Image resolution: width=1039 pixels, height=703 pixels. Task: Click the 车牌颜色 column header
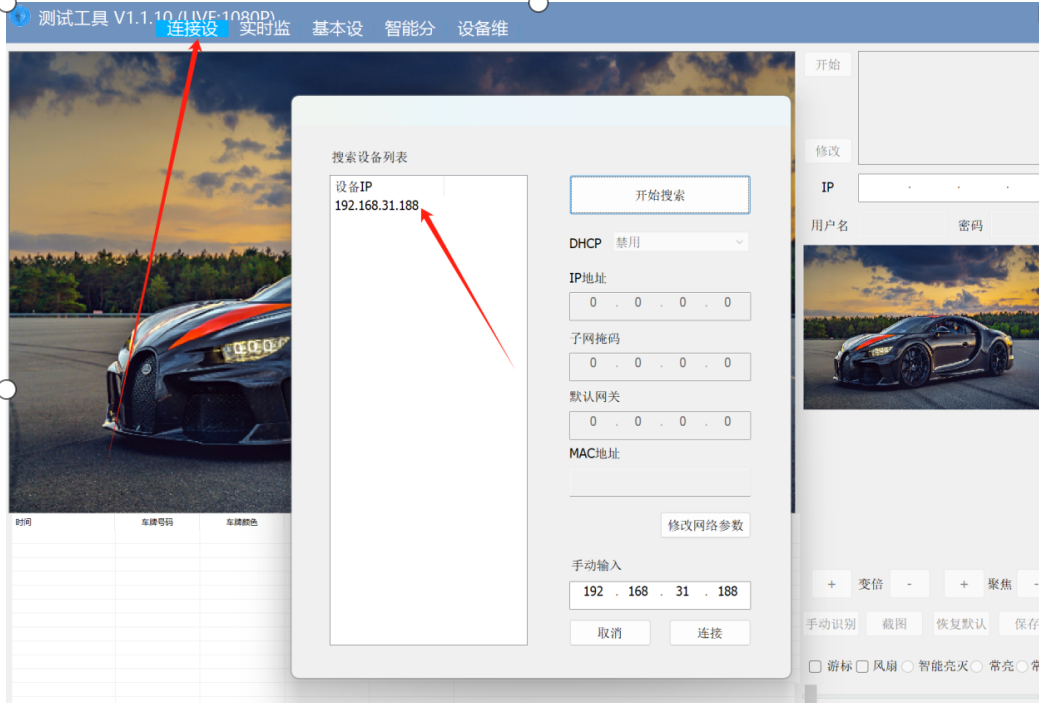pos(242,522)
